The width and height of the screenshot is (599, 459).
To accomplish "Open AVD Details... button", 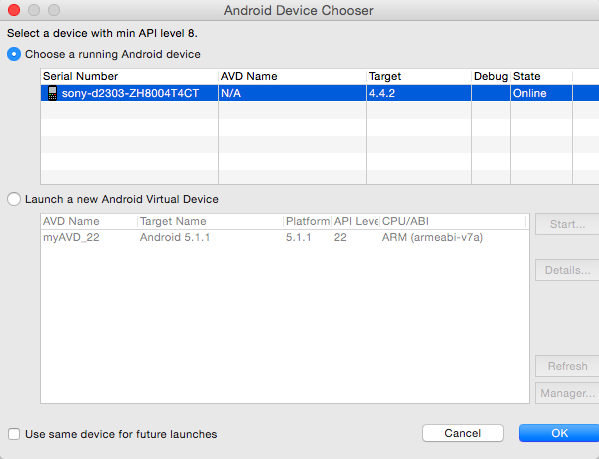I will (567, 270).
